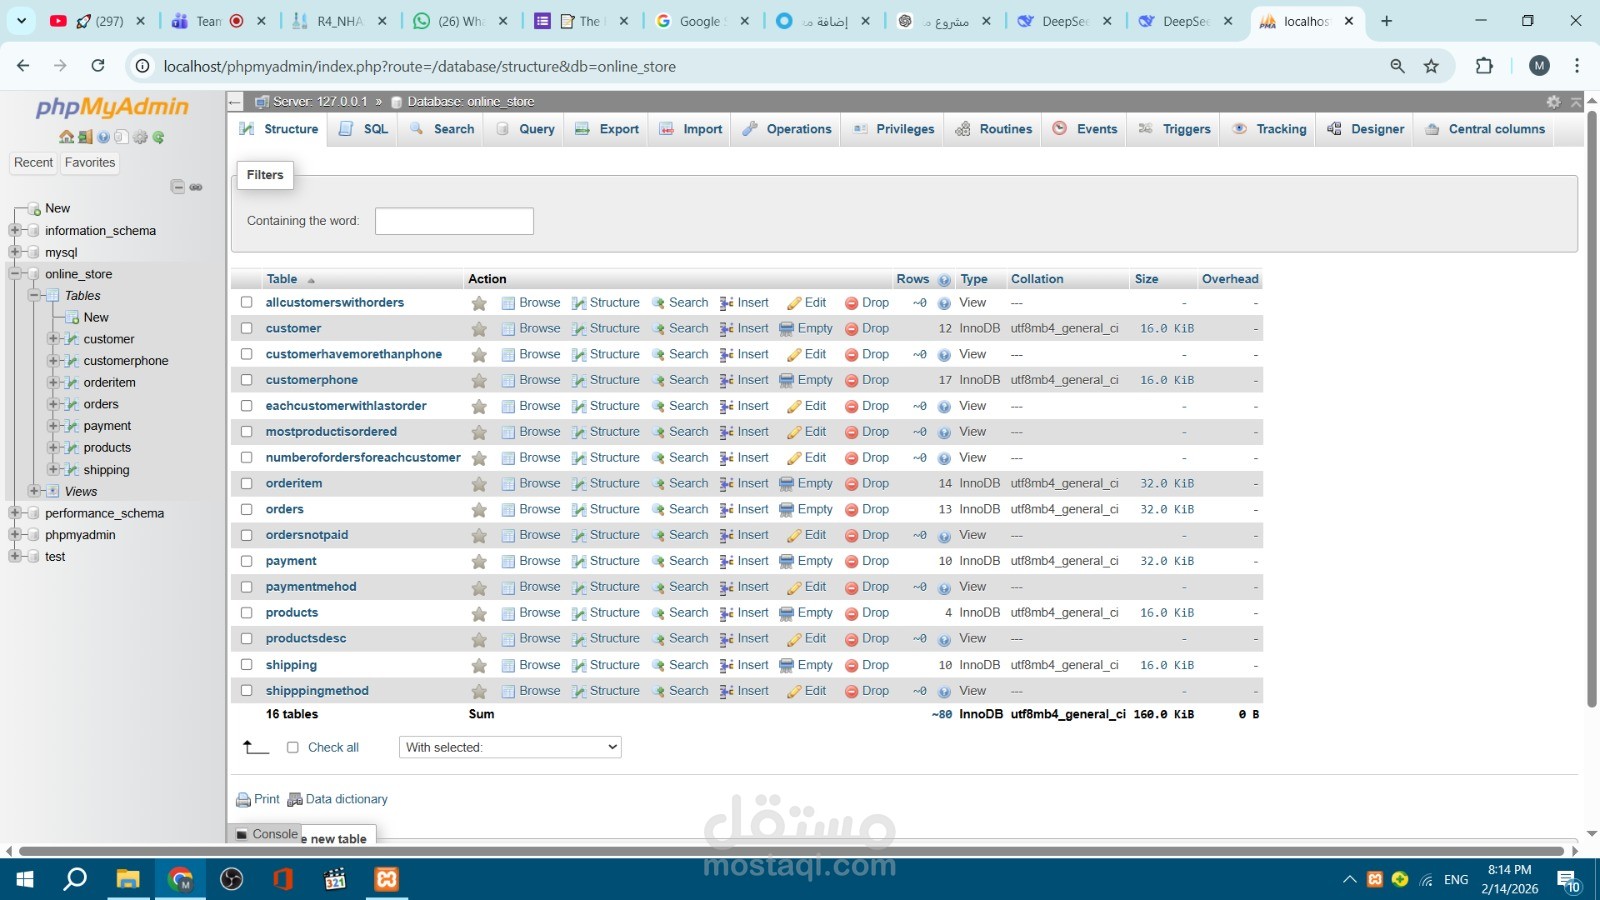Open the With selected dropdown
This screenshot has height=900, width=1600.
click(x=510, y=747)
